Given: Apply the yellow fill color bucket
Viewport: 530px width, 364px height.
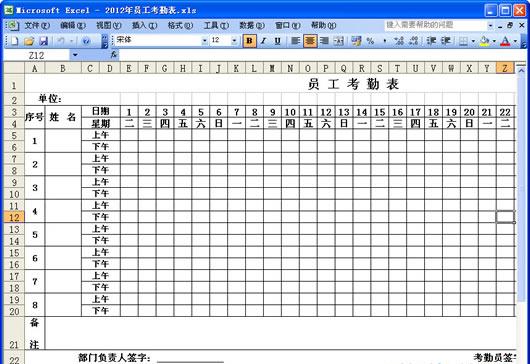Looking at the screenshot, I should point(485,41).
